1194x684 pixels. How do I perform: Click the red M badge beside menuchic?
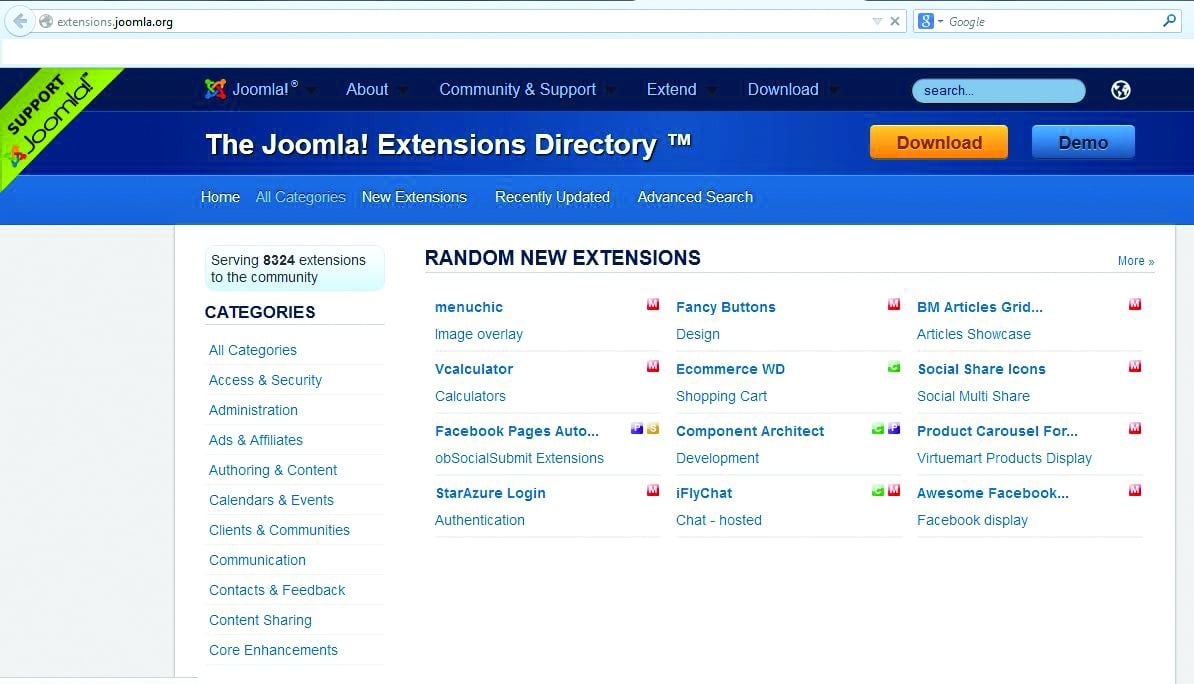pos(653,305)
